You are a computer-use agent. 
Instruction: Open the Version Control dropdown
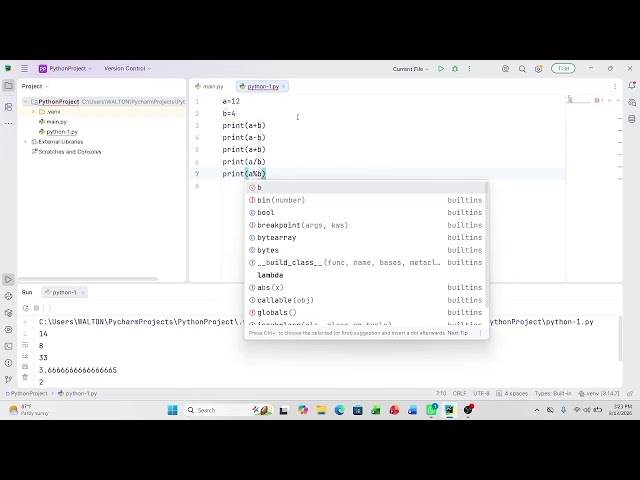[x=127, y=69]
